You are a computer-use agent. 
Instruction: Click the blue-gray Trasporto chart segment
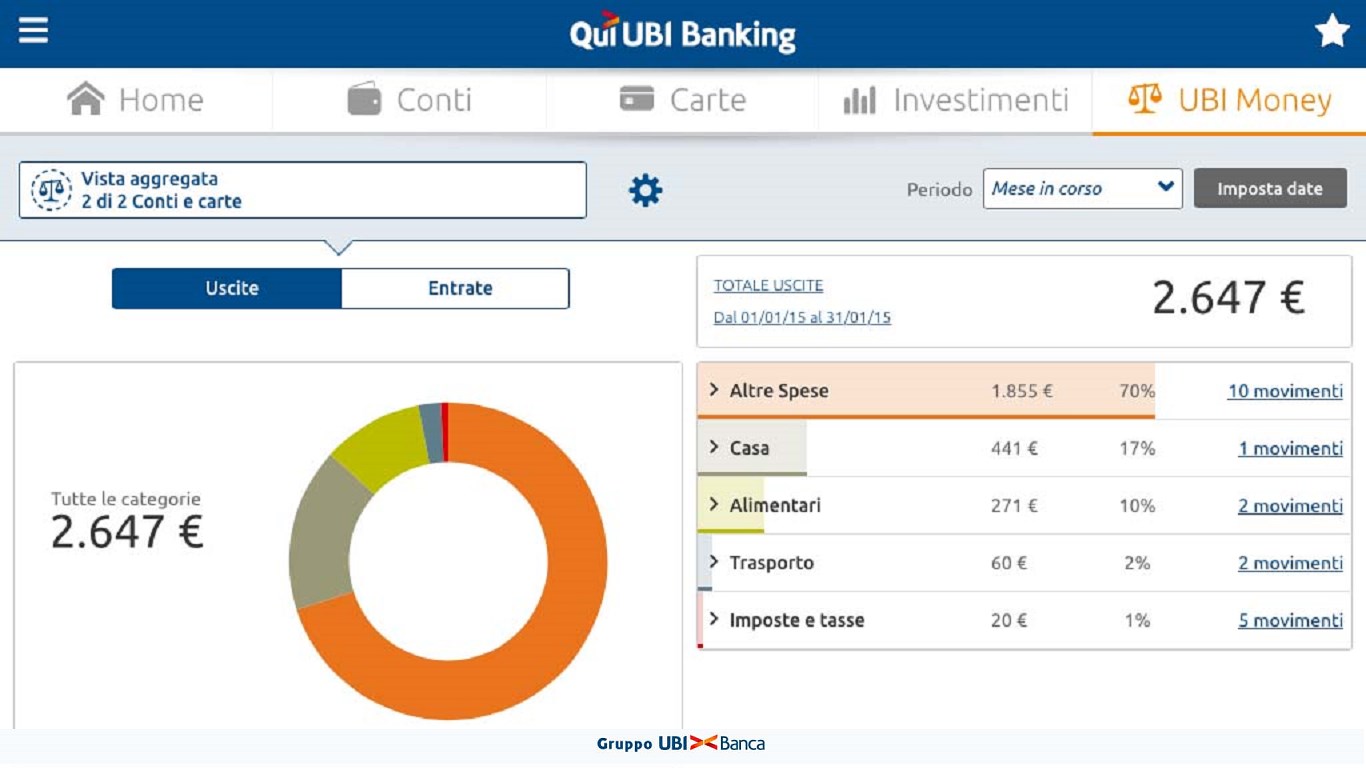[x=431, y=433]
